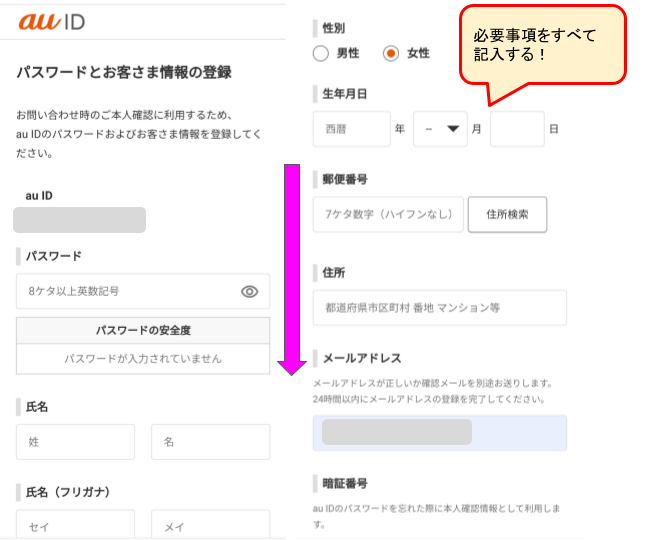The image size is (664, 540).
Task: Click the grayed au ID value box
Action: click(80, 220)
